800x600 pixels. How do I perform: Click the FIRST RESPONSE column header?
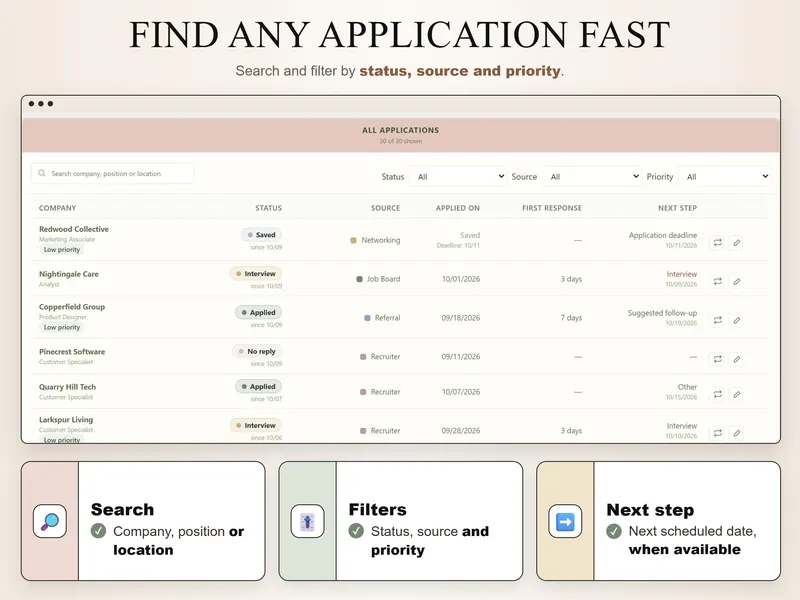(x=552, y=208)
